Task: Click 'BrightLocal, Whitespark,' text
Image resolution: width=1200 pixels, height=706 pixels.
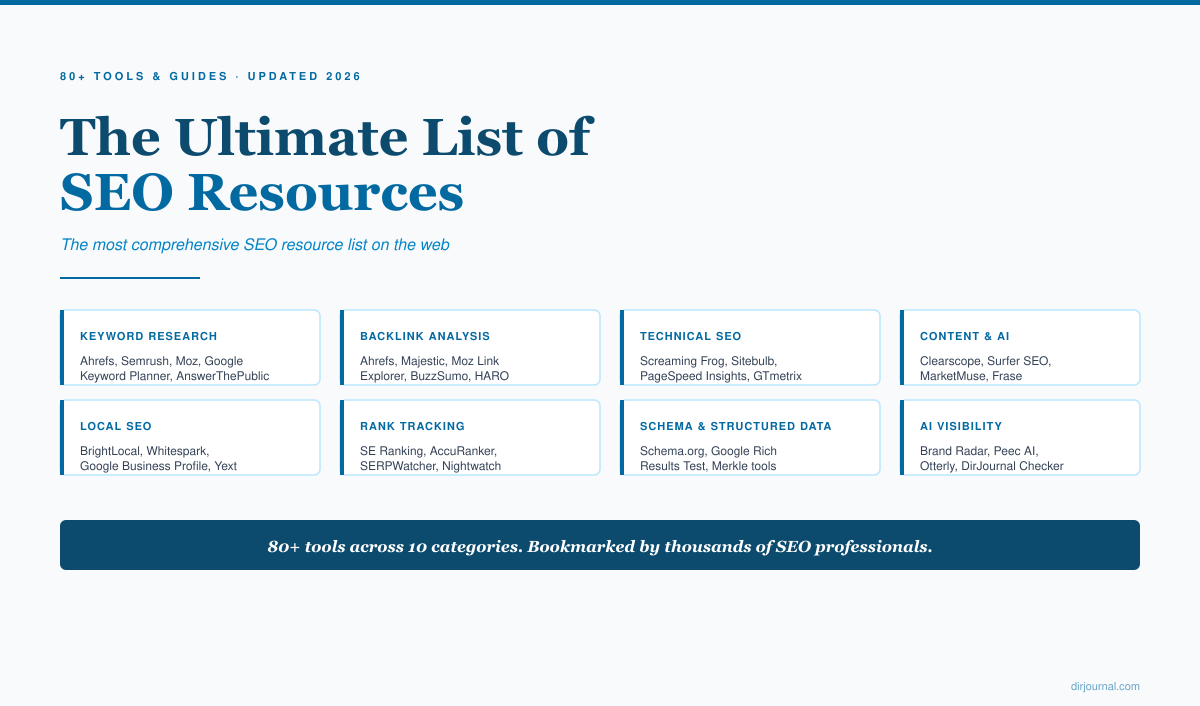Action: click(144, 451)
